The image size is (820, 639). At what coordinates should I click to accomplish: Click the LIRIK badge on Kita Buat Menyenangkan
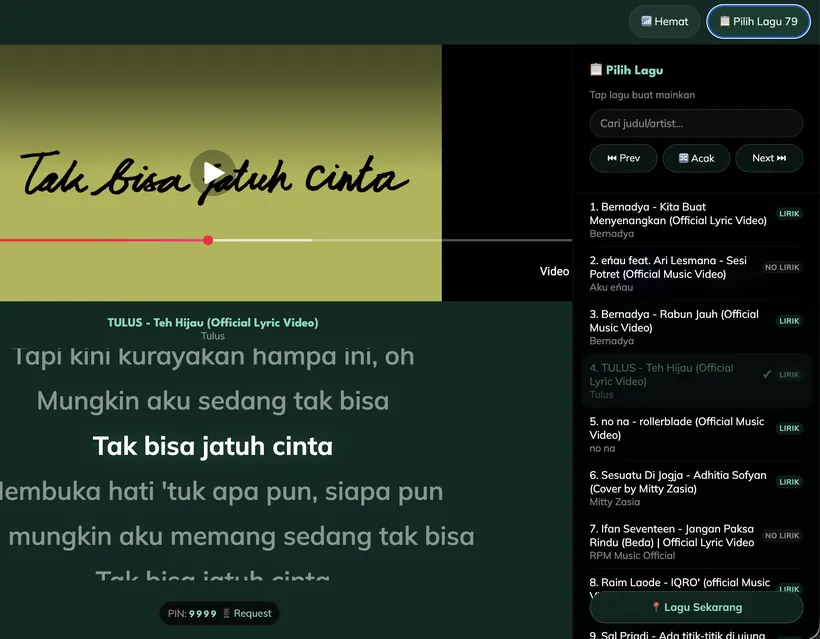point(789,214)
